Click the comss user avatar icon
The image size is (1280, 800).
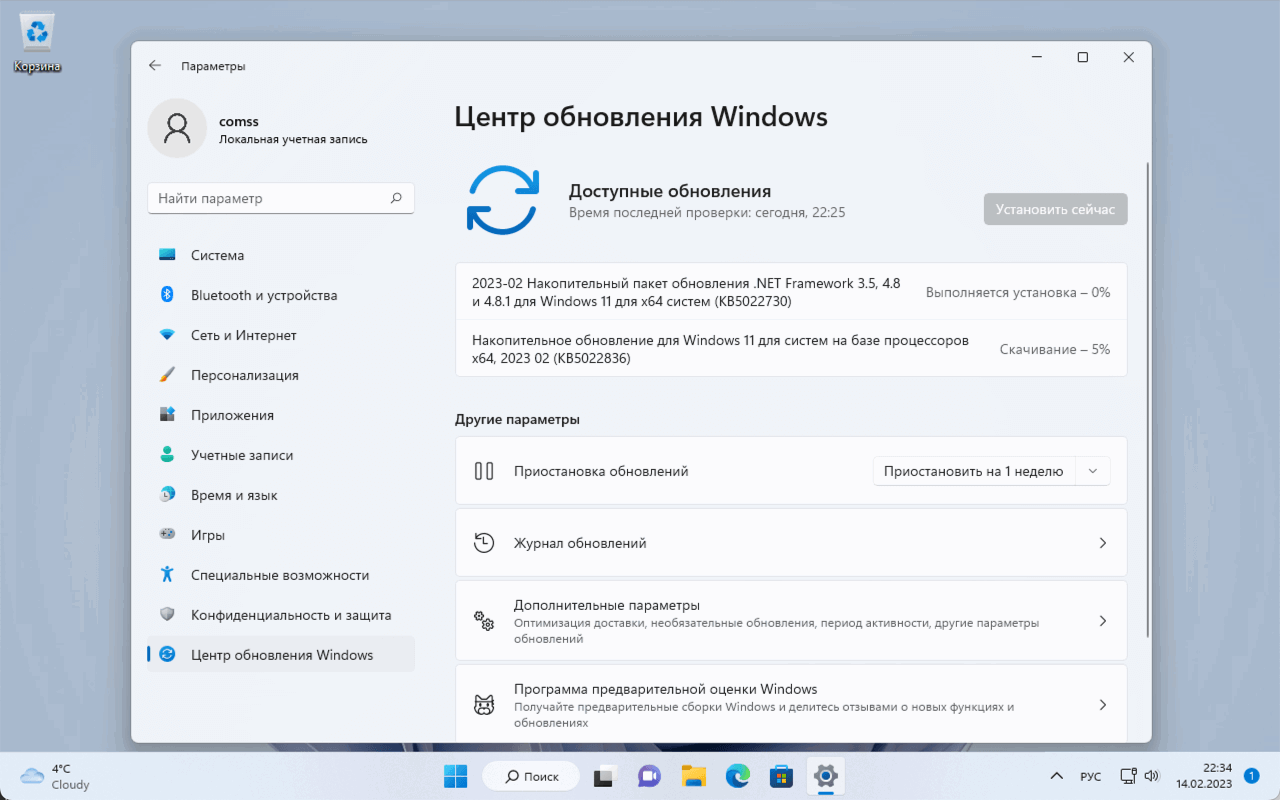pyautogui.click(x=177, y=128)
